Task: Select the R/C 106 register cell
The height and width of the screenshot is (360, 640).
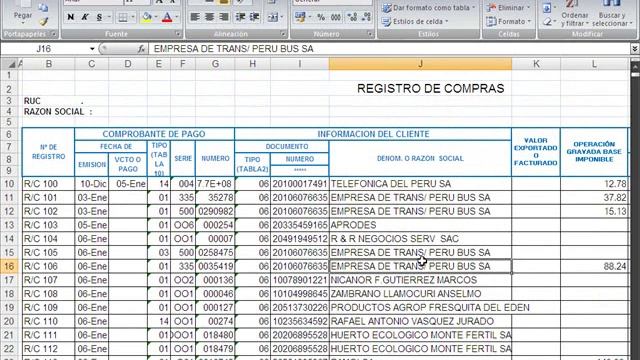Action: [x=49, y=266]
